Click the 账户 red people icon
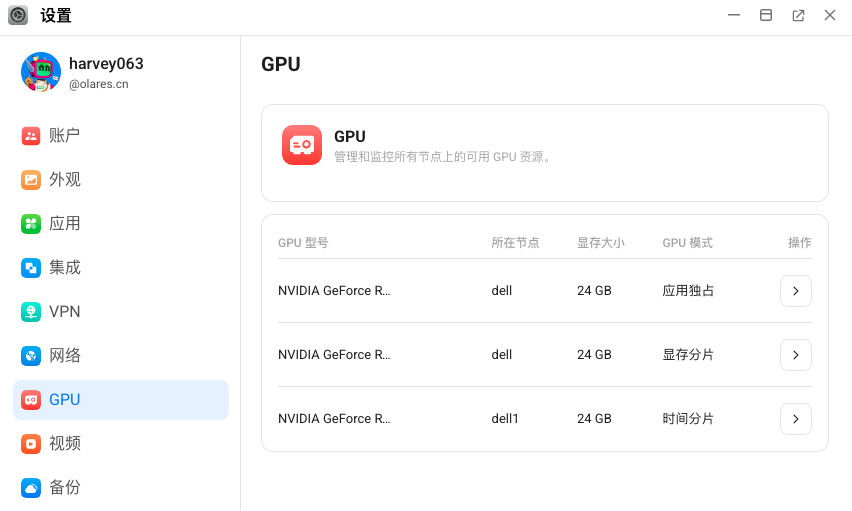This screenshot has width=852, height=511. 31,135
